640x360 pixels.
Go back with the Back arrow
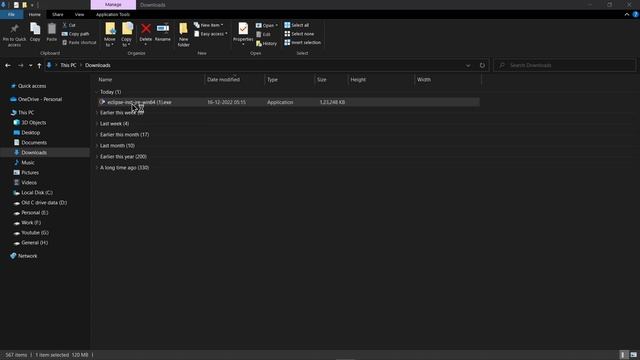[8, 65]
